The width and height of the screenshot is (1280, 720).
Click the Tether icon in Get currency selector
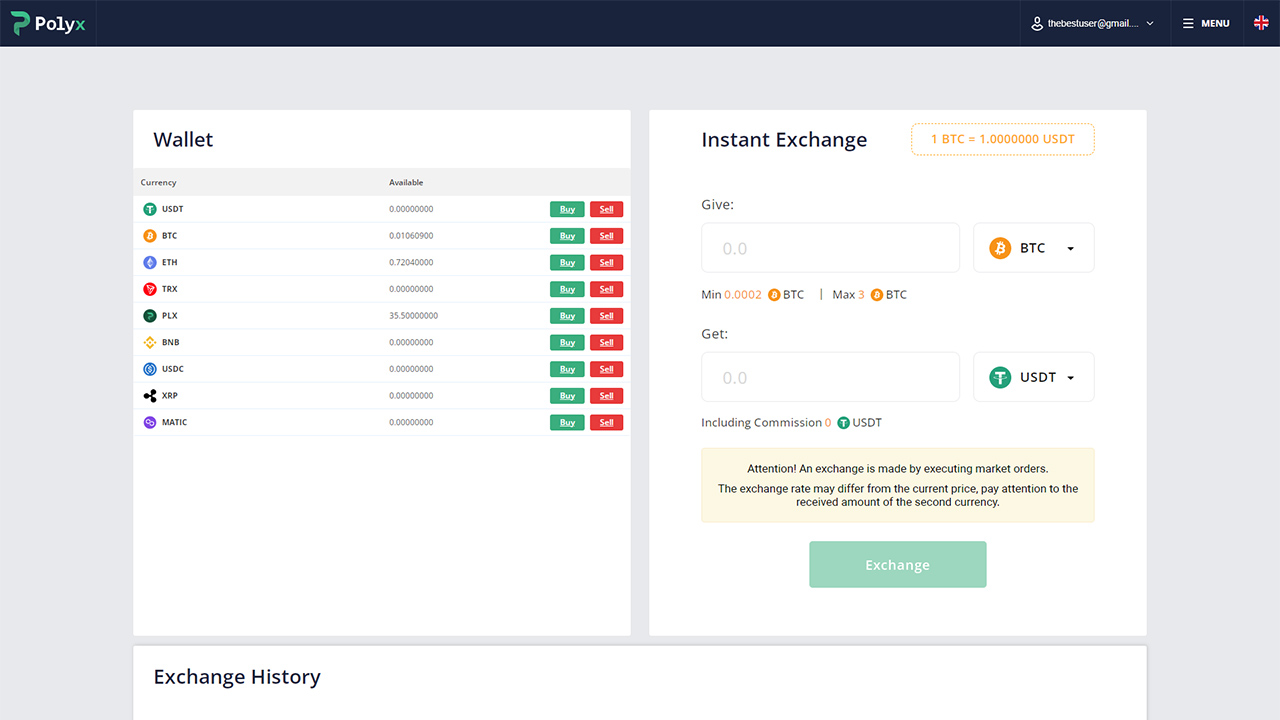click(1000, 377)
